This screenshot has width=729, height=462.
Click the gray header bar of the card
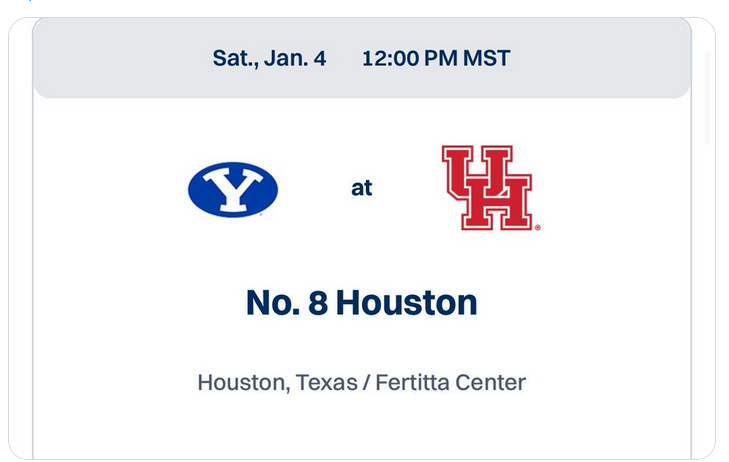362,58
